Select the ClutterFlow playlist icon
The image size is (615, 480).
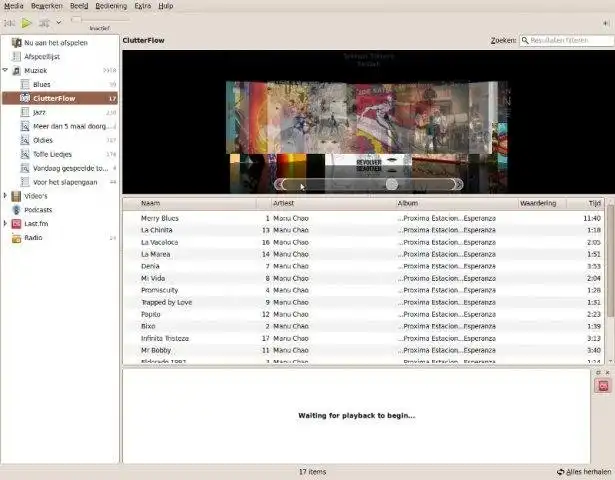25,98
